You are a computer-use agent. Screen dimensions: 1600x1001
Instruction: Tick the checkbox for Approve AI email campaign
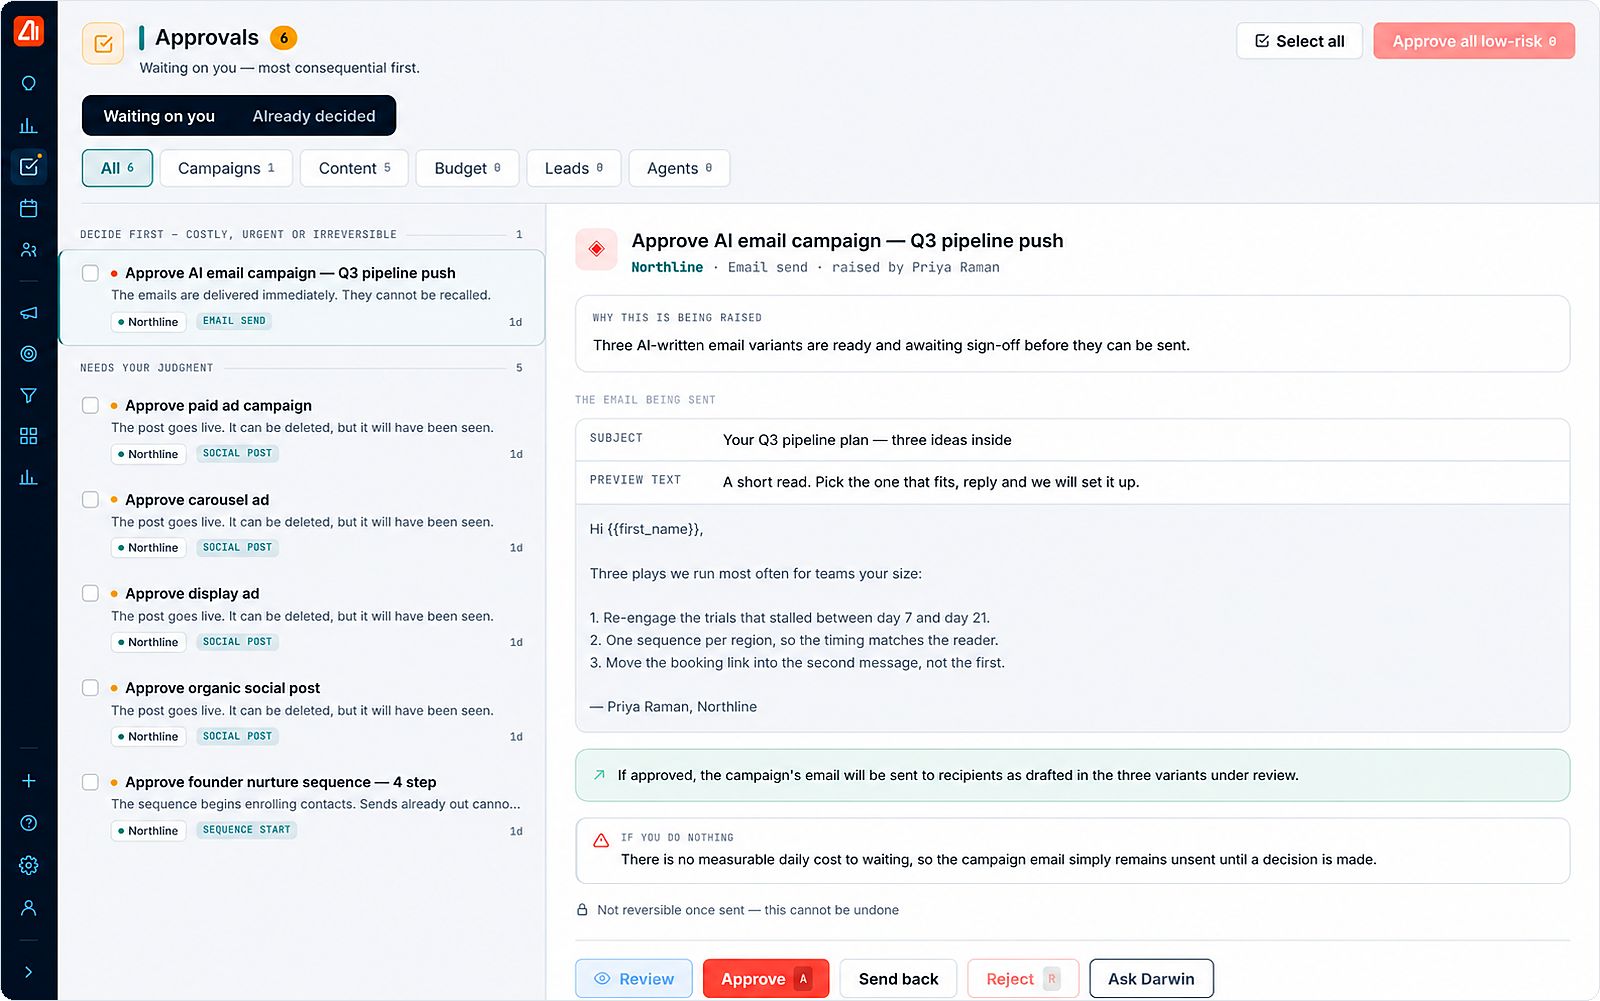click(90, 273)
